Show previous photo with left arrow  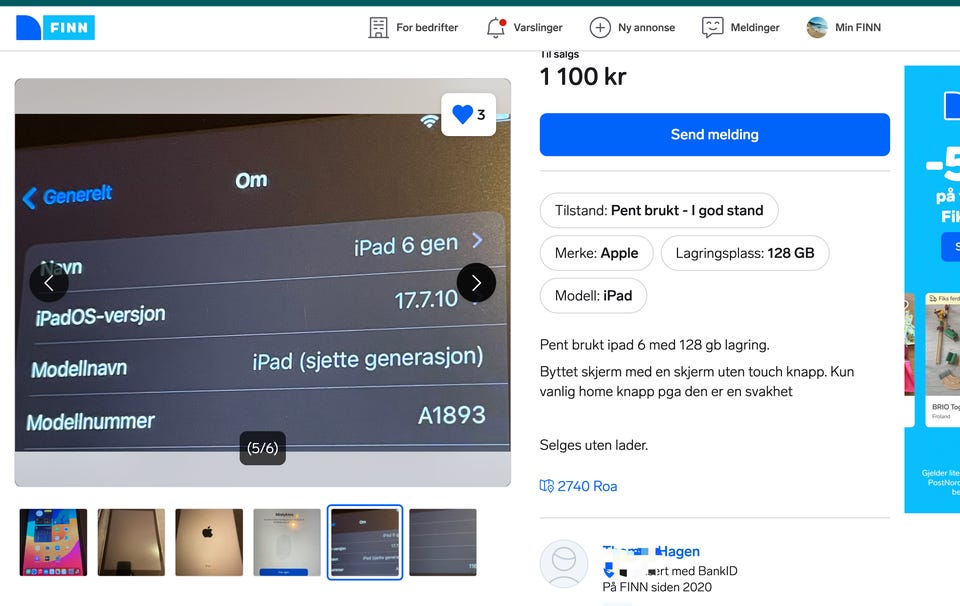(49, 282)
